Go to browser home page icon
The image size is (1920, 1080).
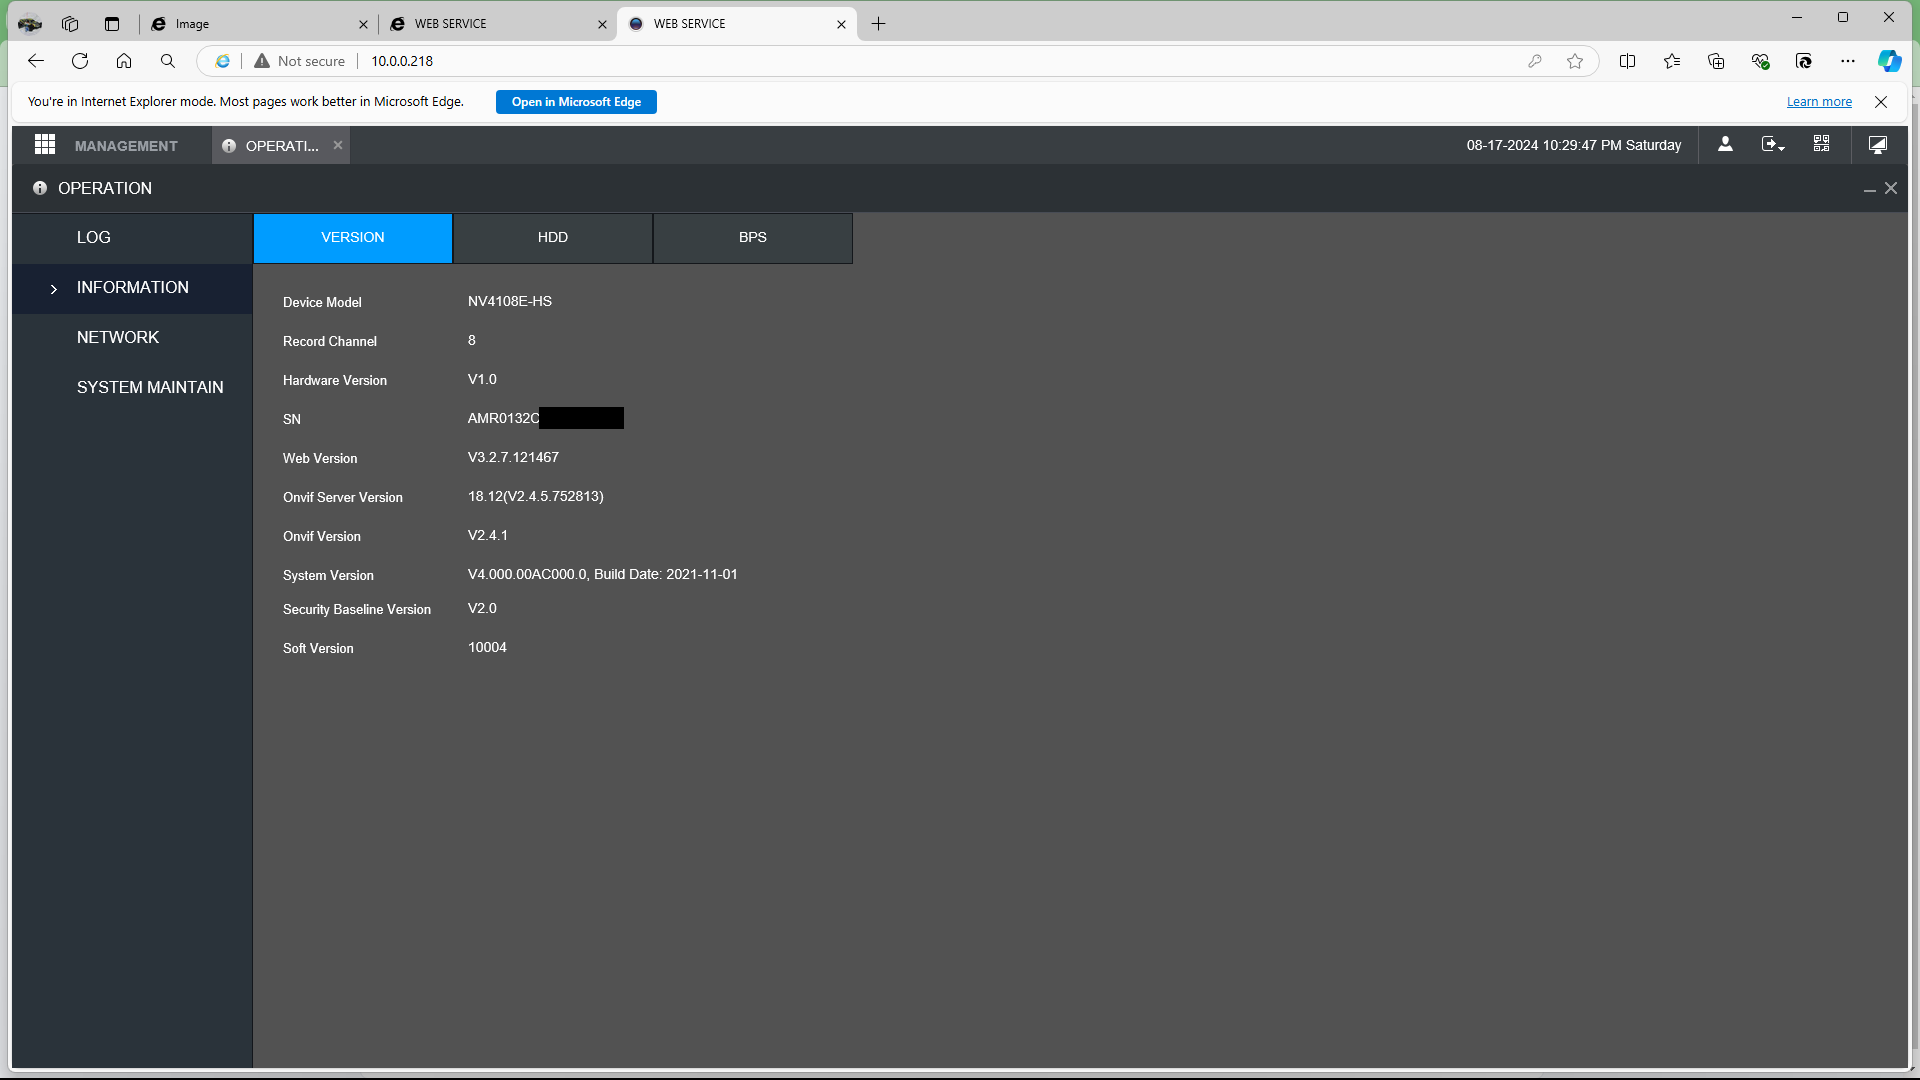[x=124, y=61]
